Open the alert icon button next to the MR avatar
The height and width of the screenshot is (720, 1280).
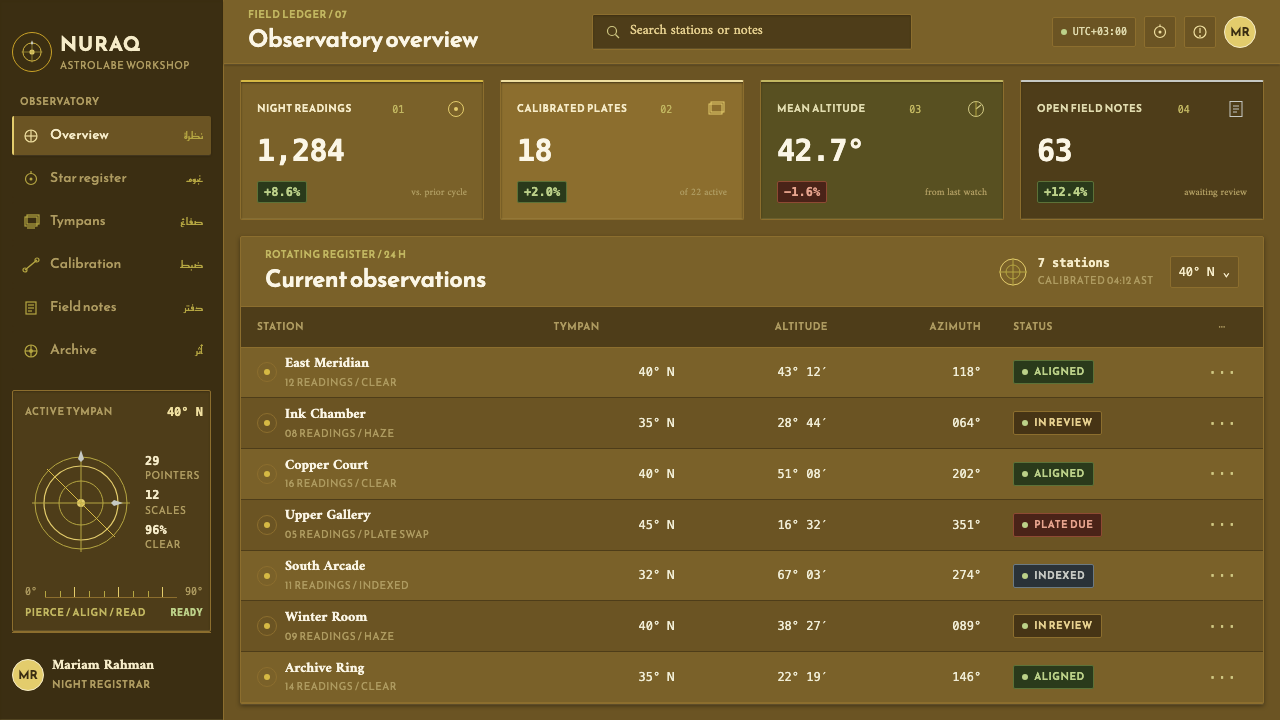[x=1200, y=32]
